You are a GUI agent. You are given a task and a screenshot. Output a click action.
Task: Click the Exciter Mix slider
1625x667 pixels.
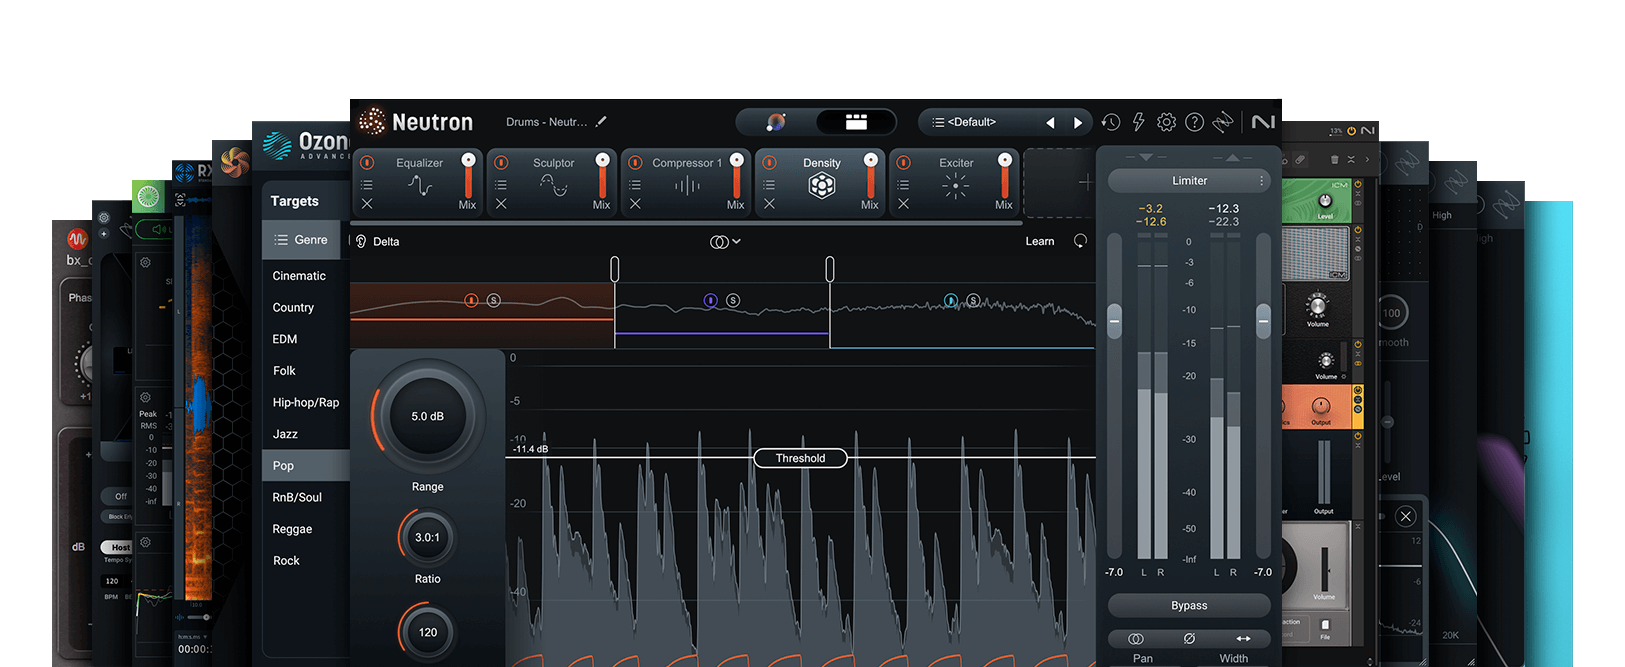pyautogui.click(x=1004, y=176)
